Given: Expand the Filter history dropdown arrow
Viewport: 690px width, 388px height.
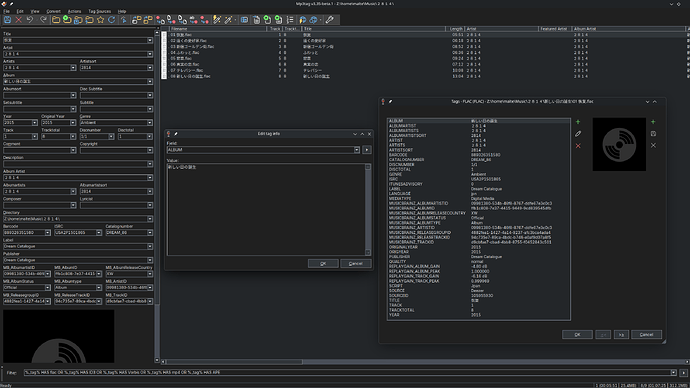Looking at the screenshot, I should click(x=673, y=373).
